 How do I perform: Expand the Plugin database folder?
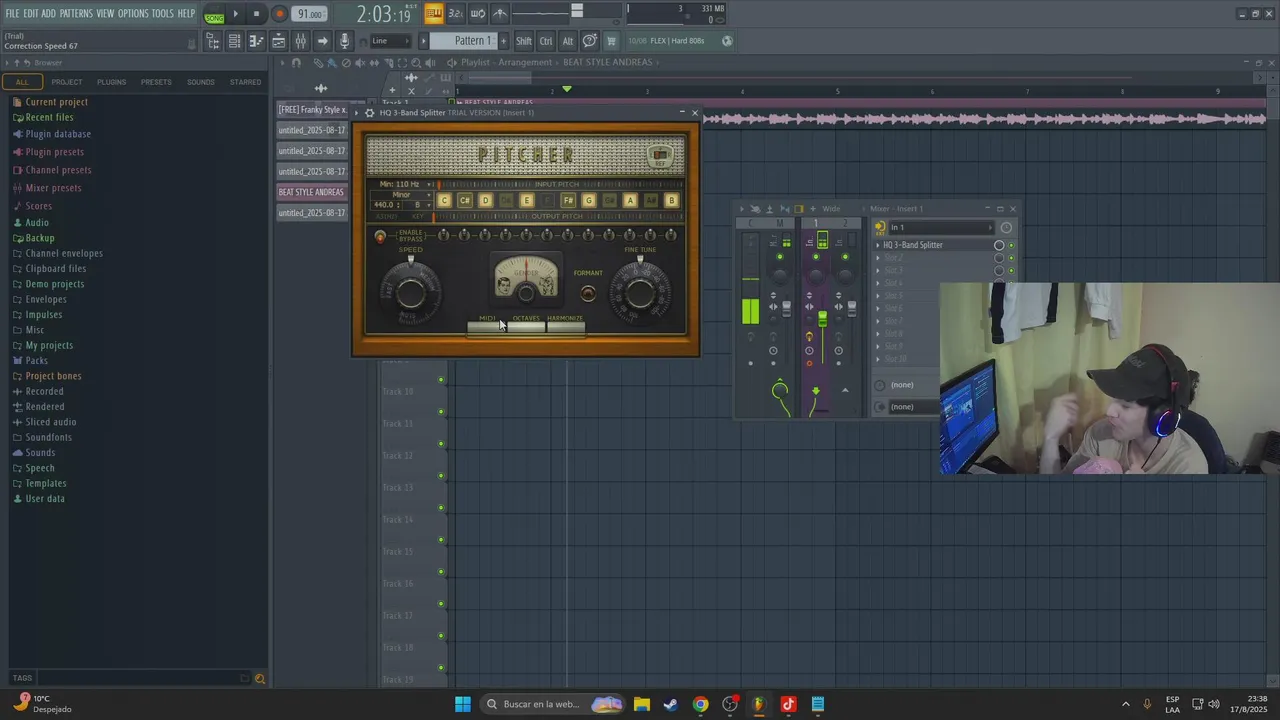(58, 134)
